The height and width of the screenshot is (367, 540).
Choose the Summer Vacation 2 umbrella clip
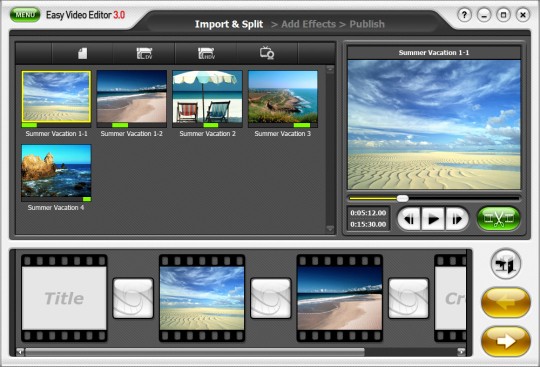point(207,97)
